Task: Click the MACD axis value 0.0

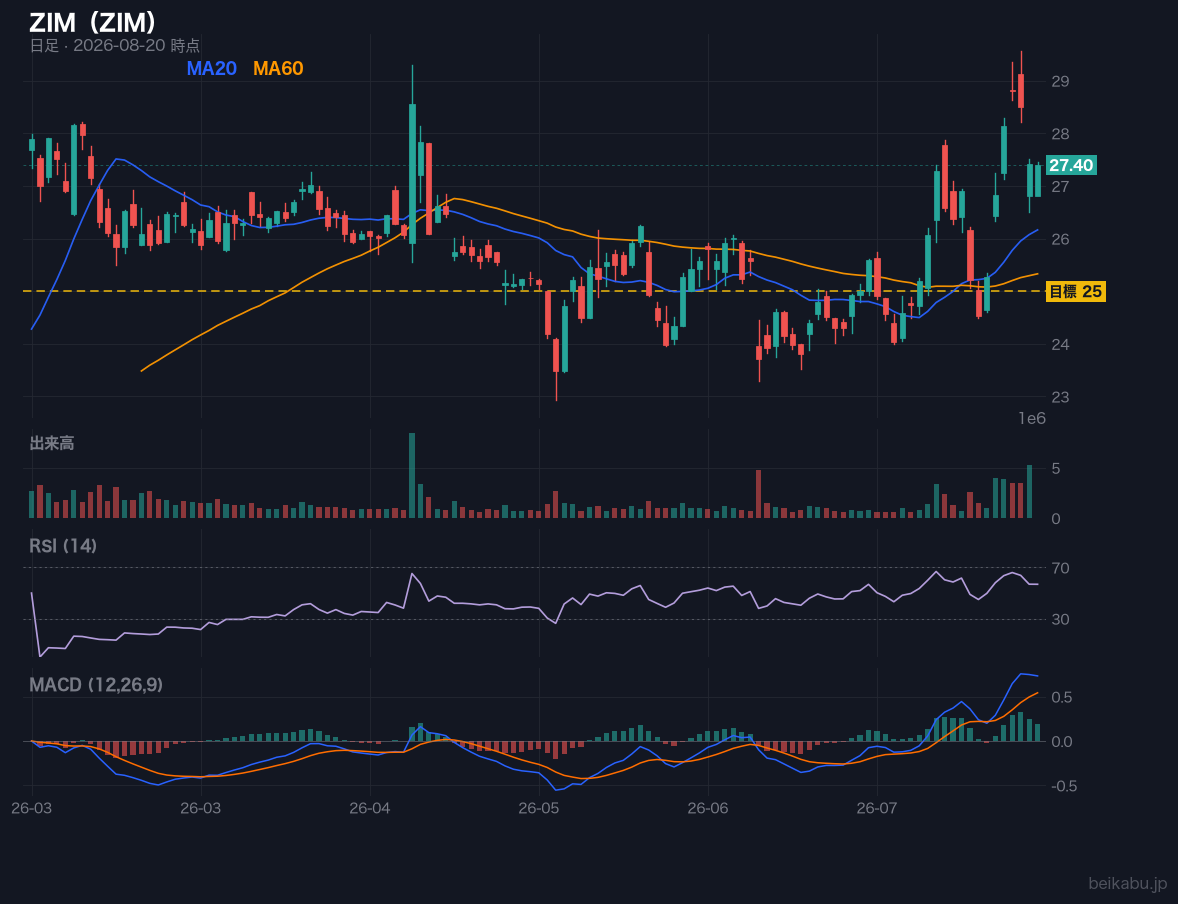Action: (1062, 742)
